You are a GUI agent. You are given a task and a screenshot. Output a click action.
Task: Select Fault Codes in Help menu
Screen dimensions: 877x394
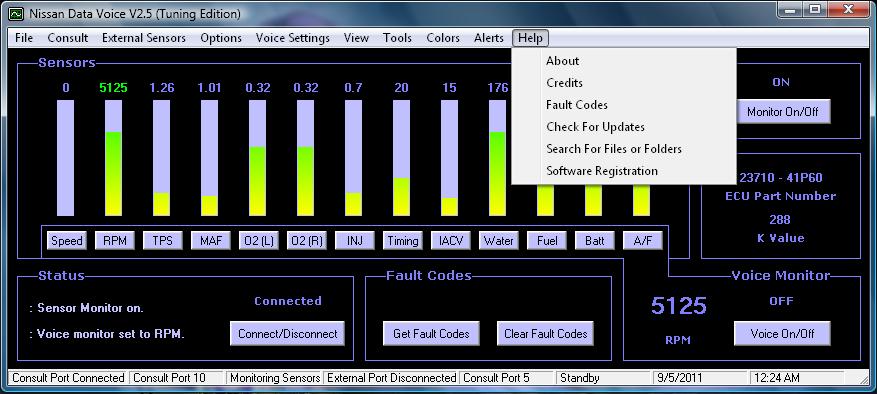coord(624,105)
